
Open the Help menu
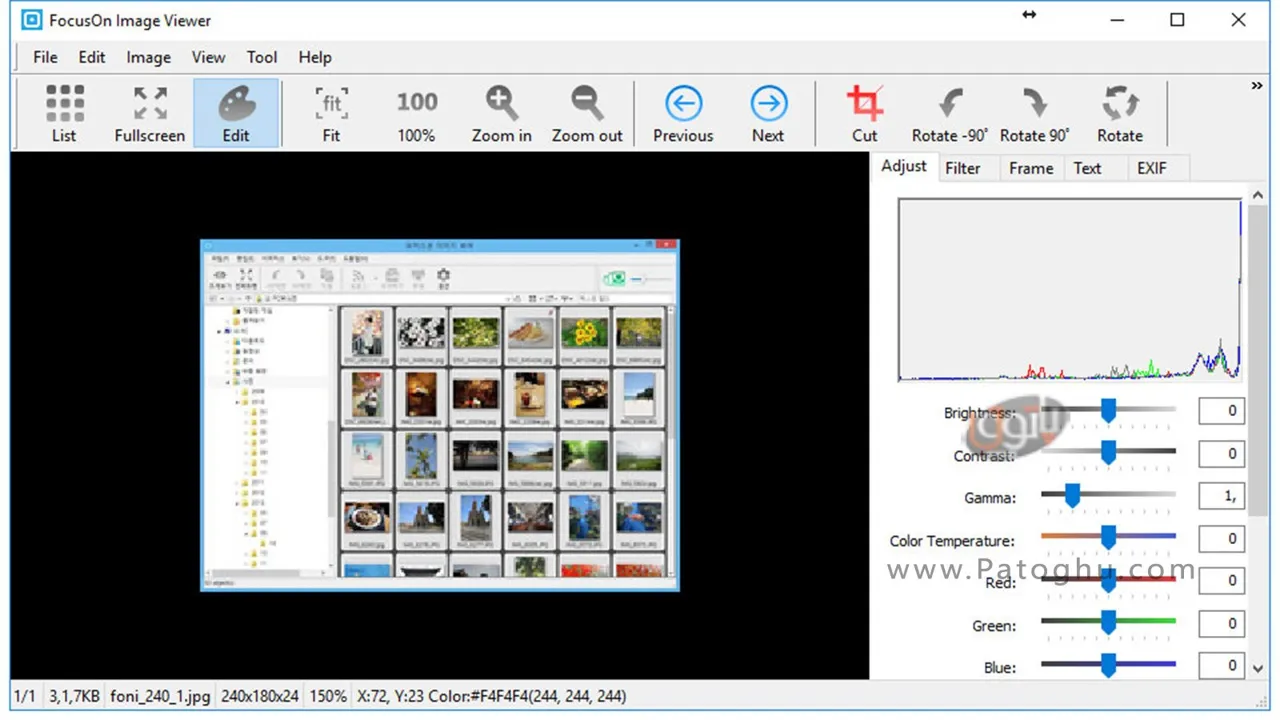(x=315, y=57)
